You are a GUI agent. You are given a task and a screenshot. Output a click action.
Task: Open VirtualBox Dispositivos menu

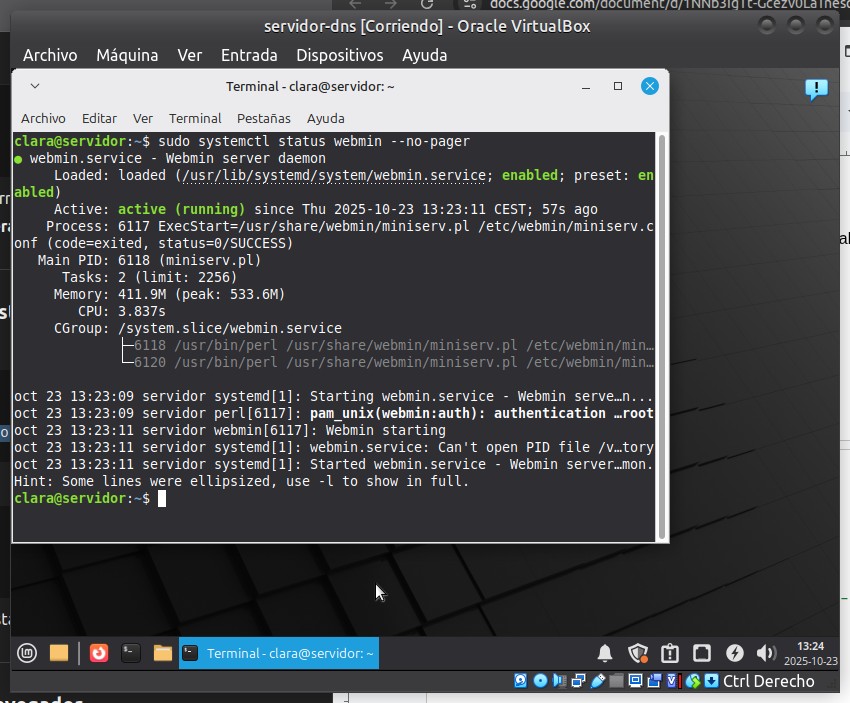point(339,55)
